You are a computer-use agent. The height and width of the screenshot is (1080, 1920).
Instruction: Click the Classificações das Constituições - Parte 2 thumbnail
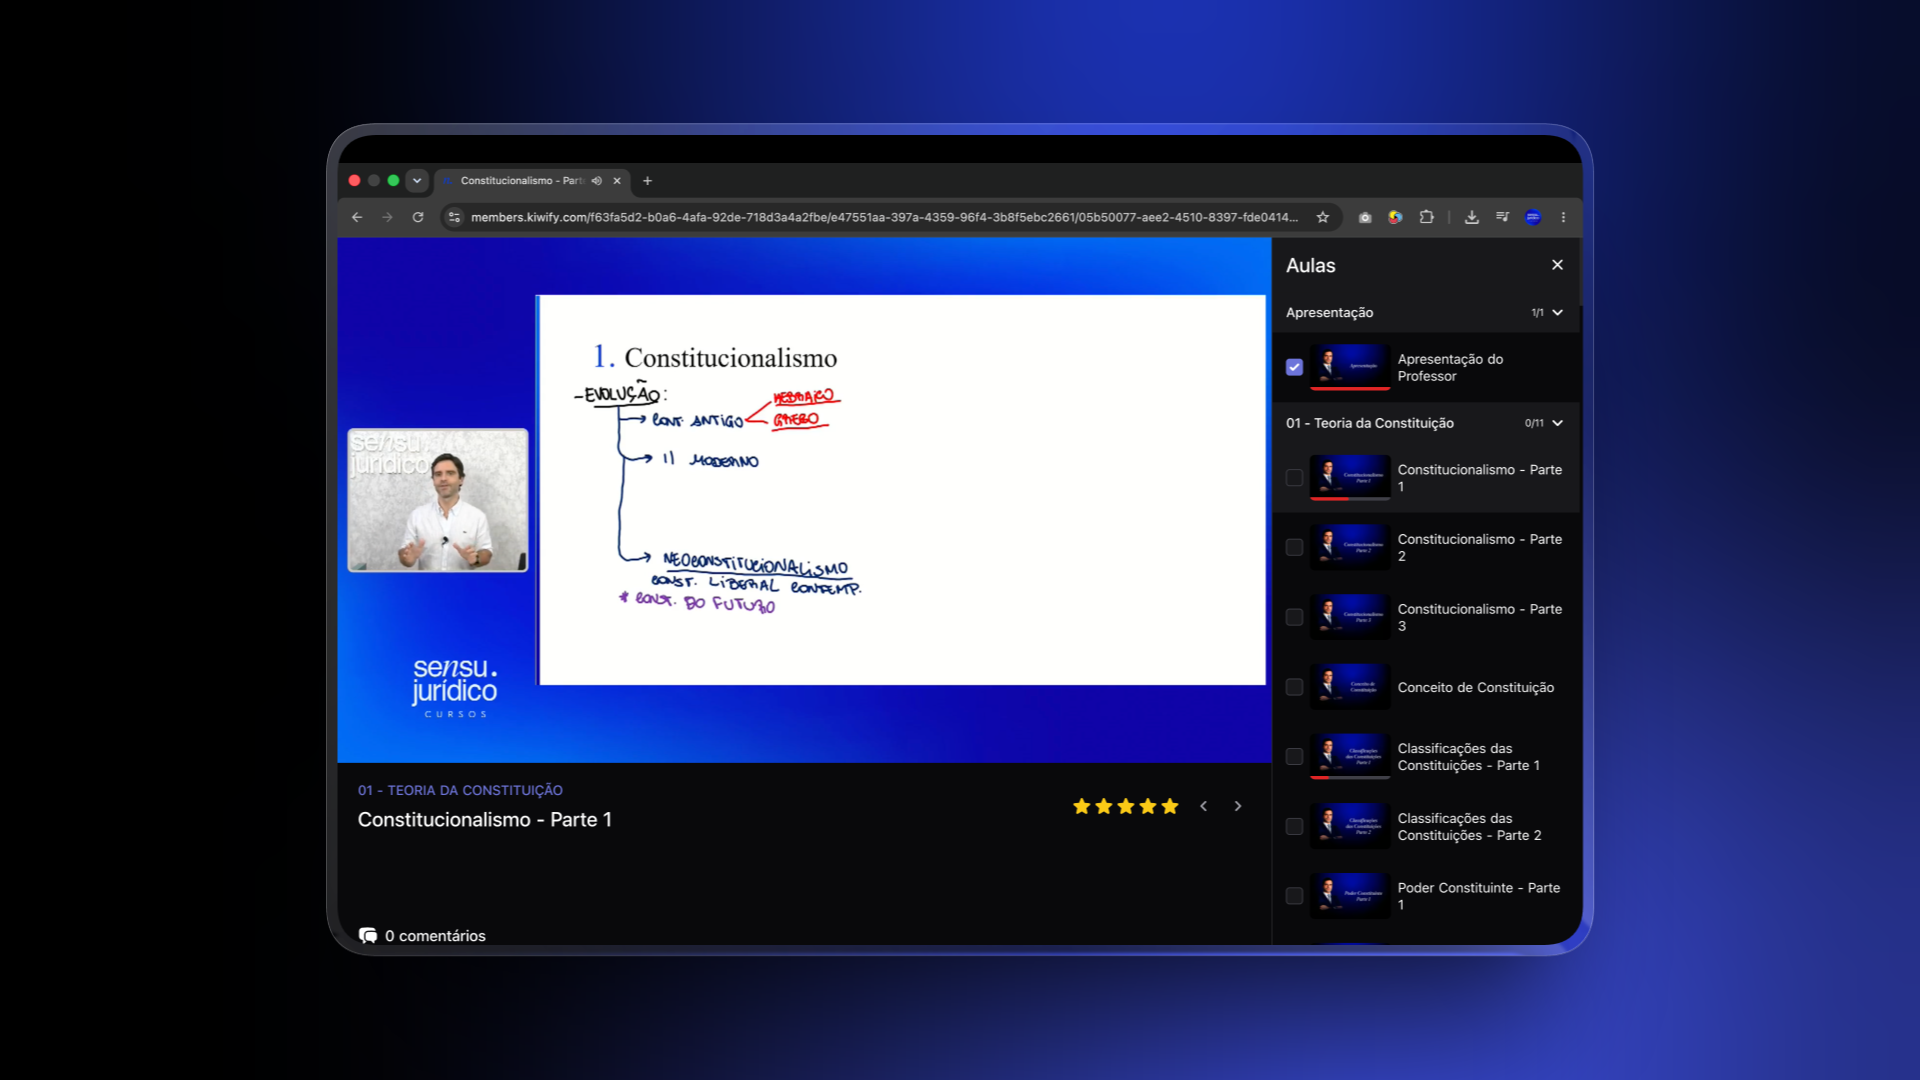pos(1350,826)
